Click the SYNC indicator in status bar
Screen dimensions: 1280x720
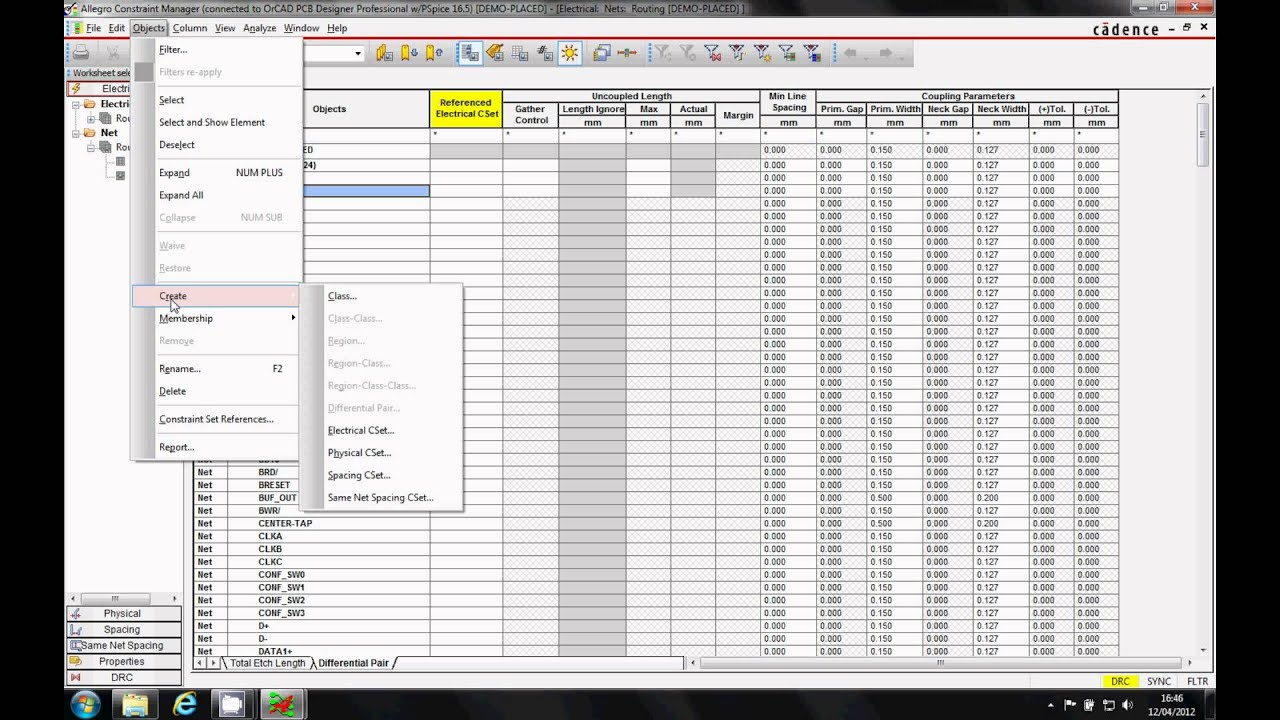click(x=1159, y=681)
